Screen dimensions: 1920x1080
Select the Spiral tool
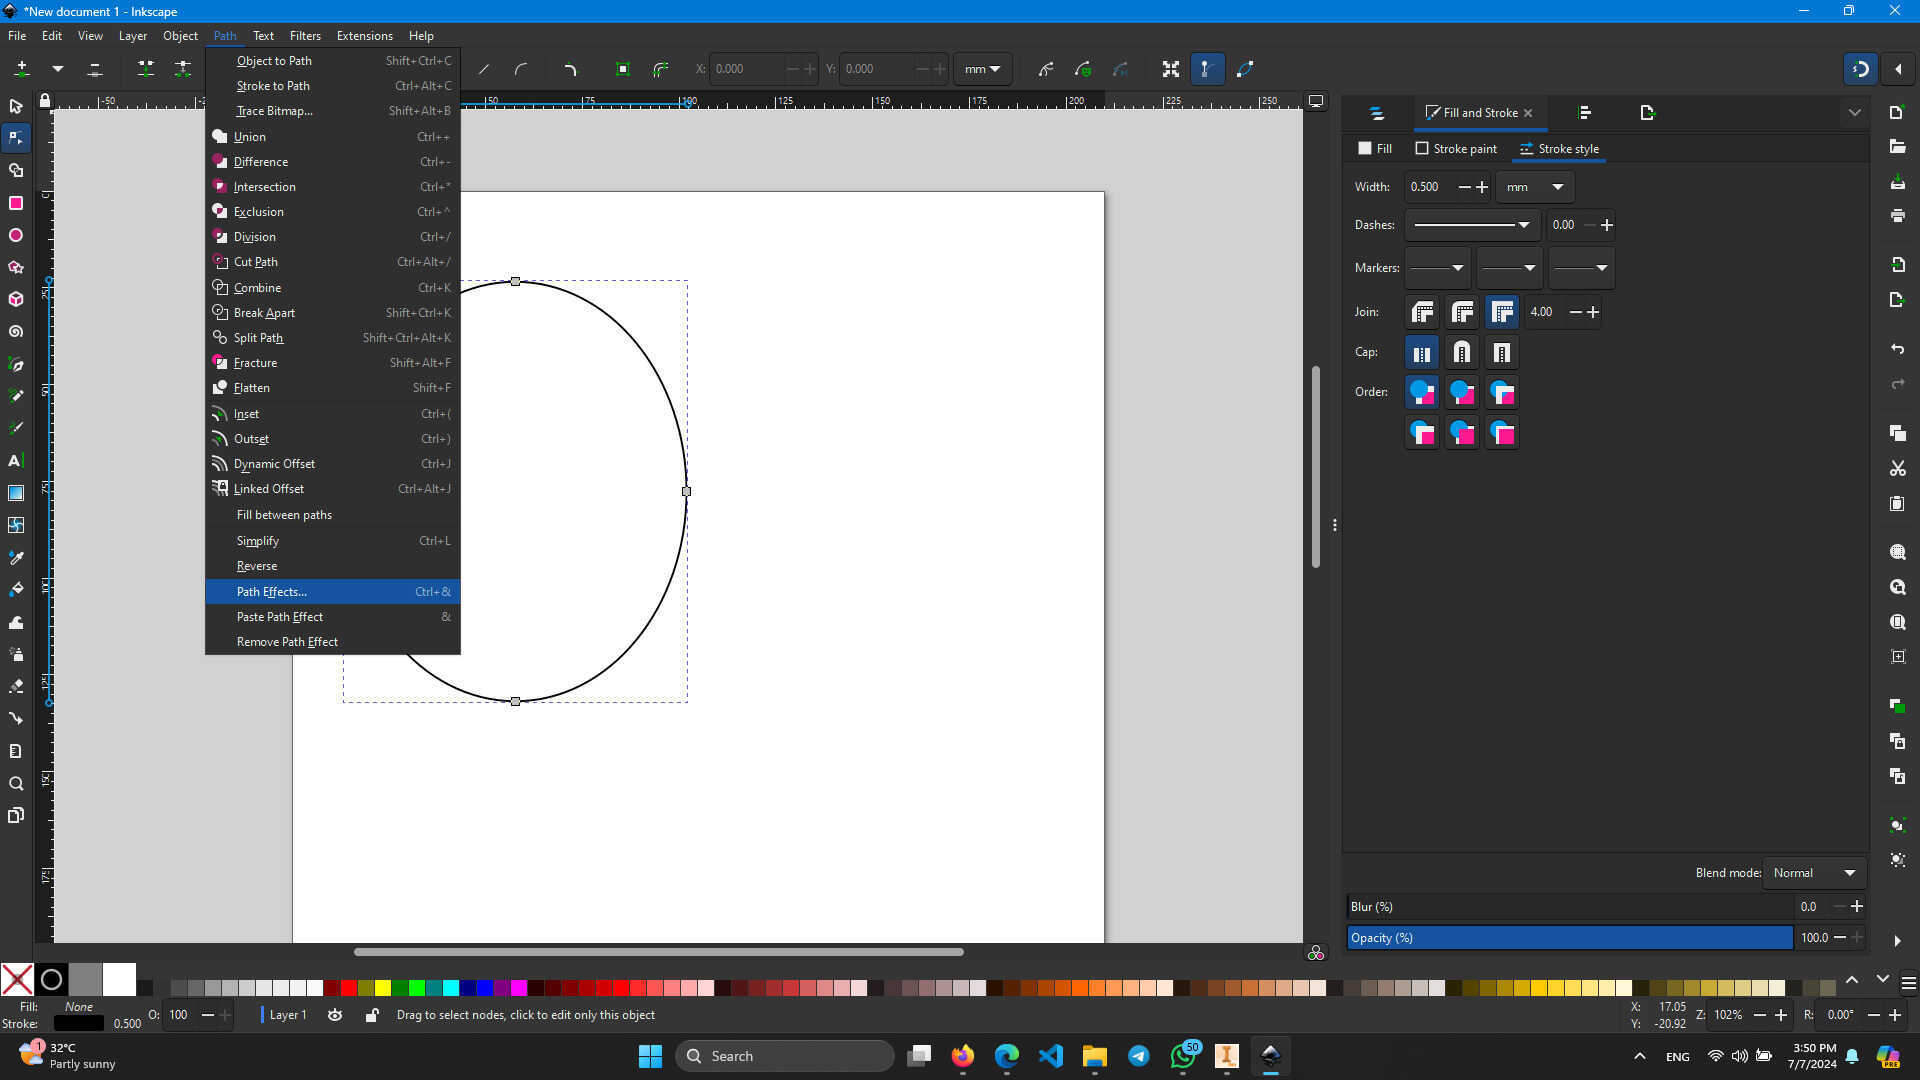(16, 331)
